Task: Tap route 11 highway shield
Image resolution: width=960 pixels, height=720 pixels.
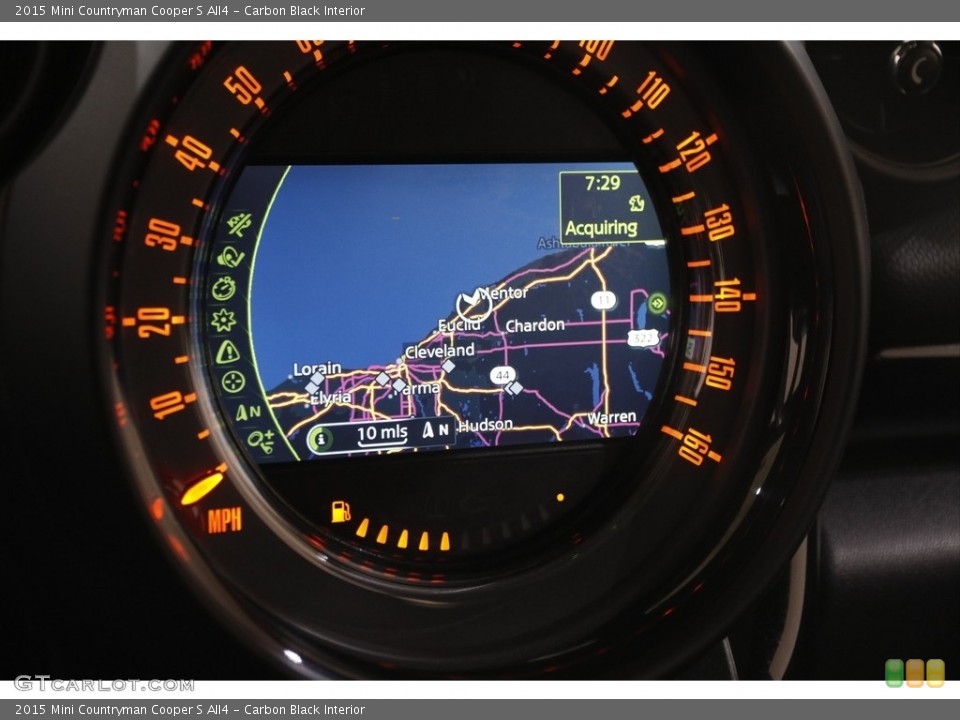Action: (604, 300)
